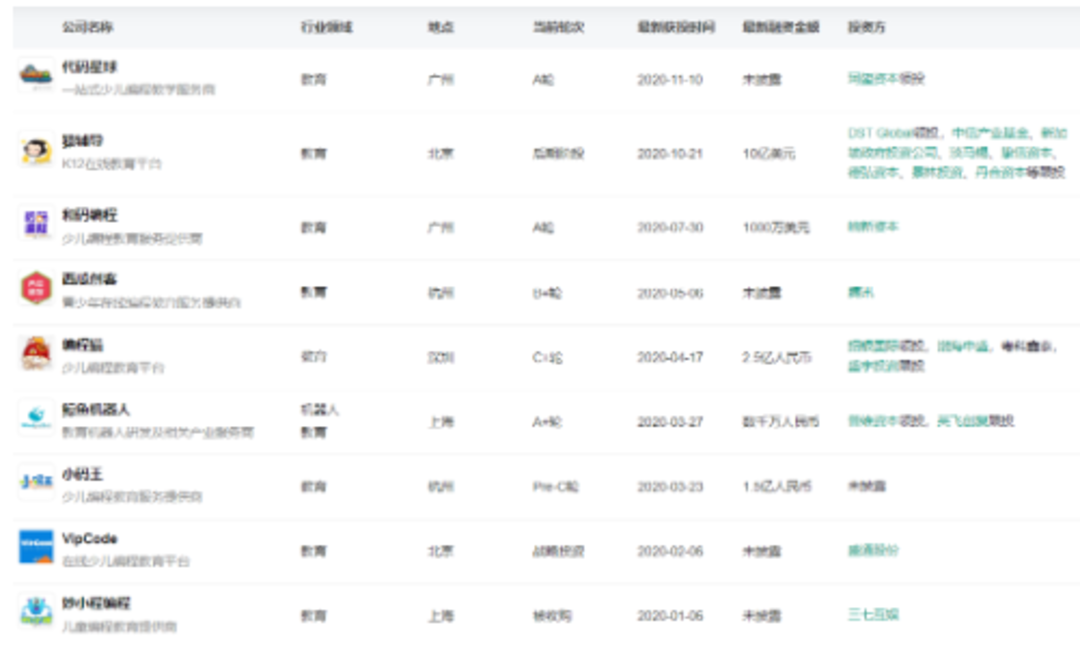Click the date 2020-07-30
Image resolution: width=1080 pixels, height=651 pixels.
tap(669, 227)
